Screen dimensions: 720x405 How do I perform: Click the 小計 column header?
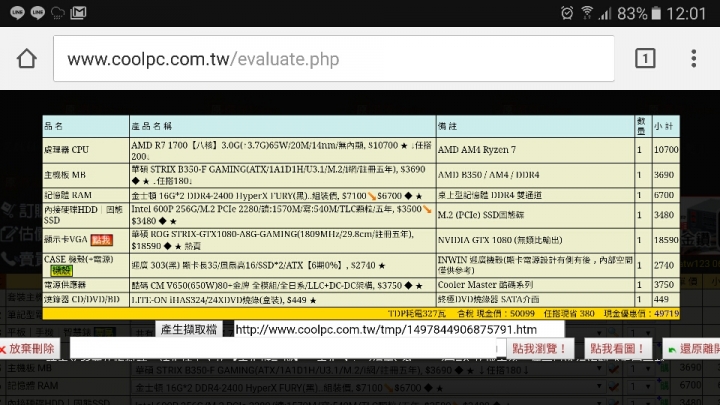666,126
